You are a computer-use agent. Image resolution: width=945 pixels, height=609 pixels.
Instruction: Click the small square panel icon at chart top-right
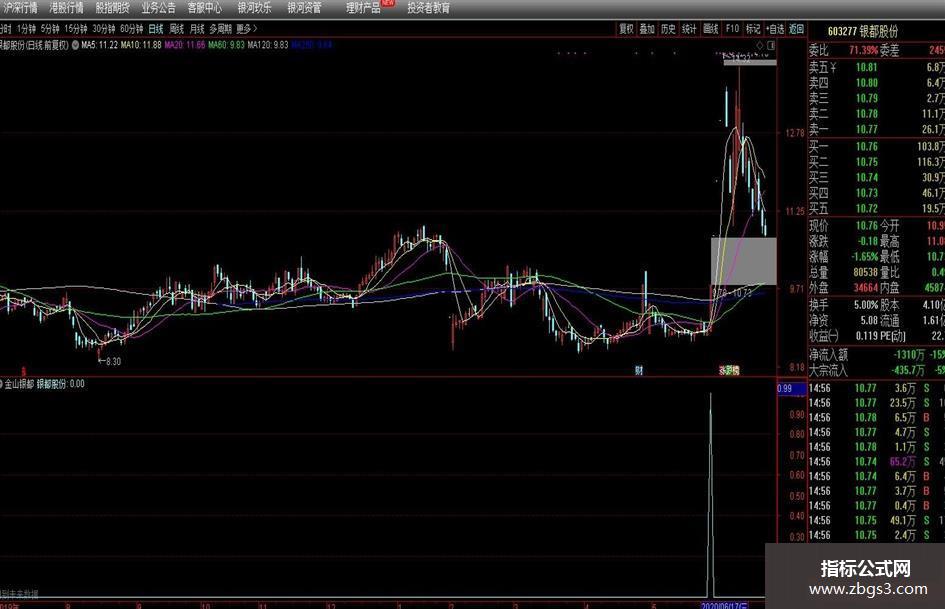pyautogui.click(x=771, y=45)
